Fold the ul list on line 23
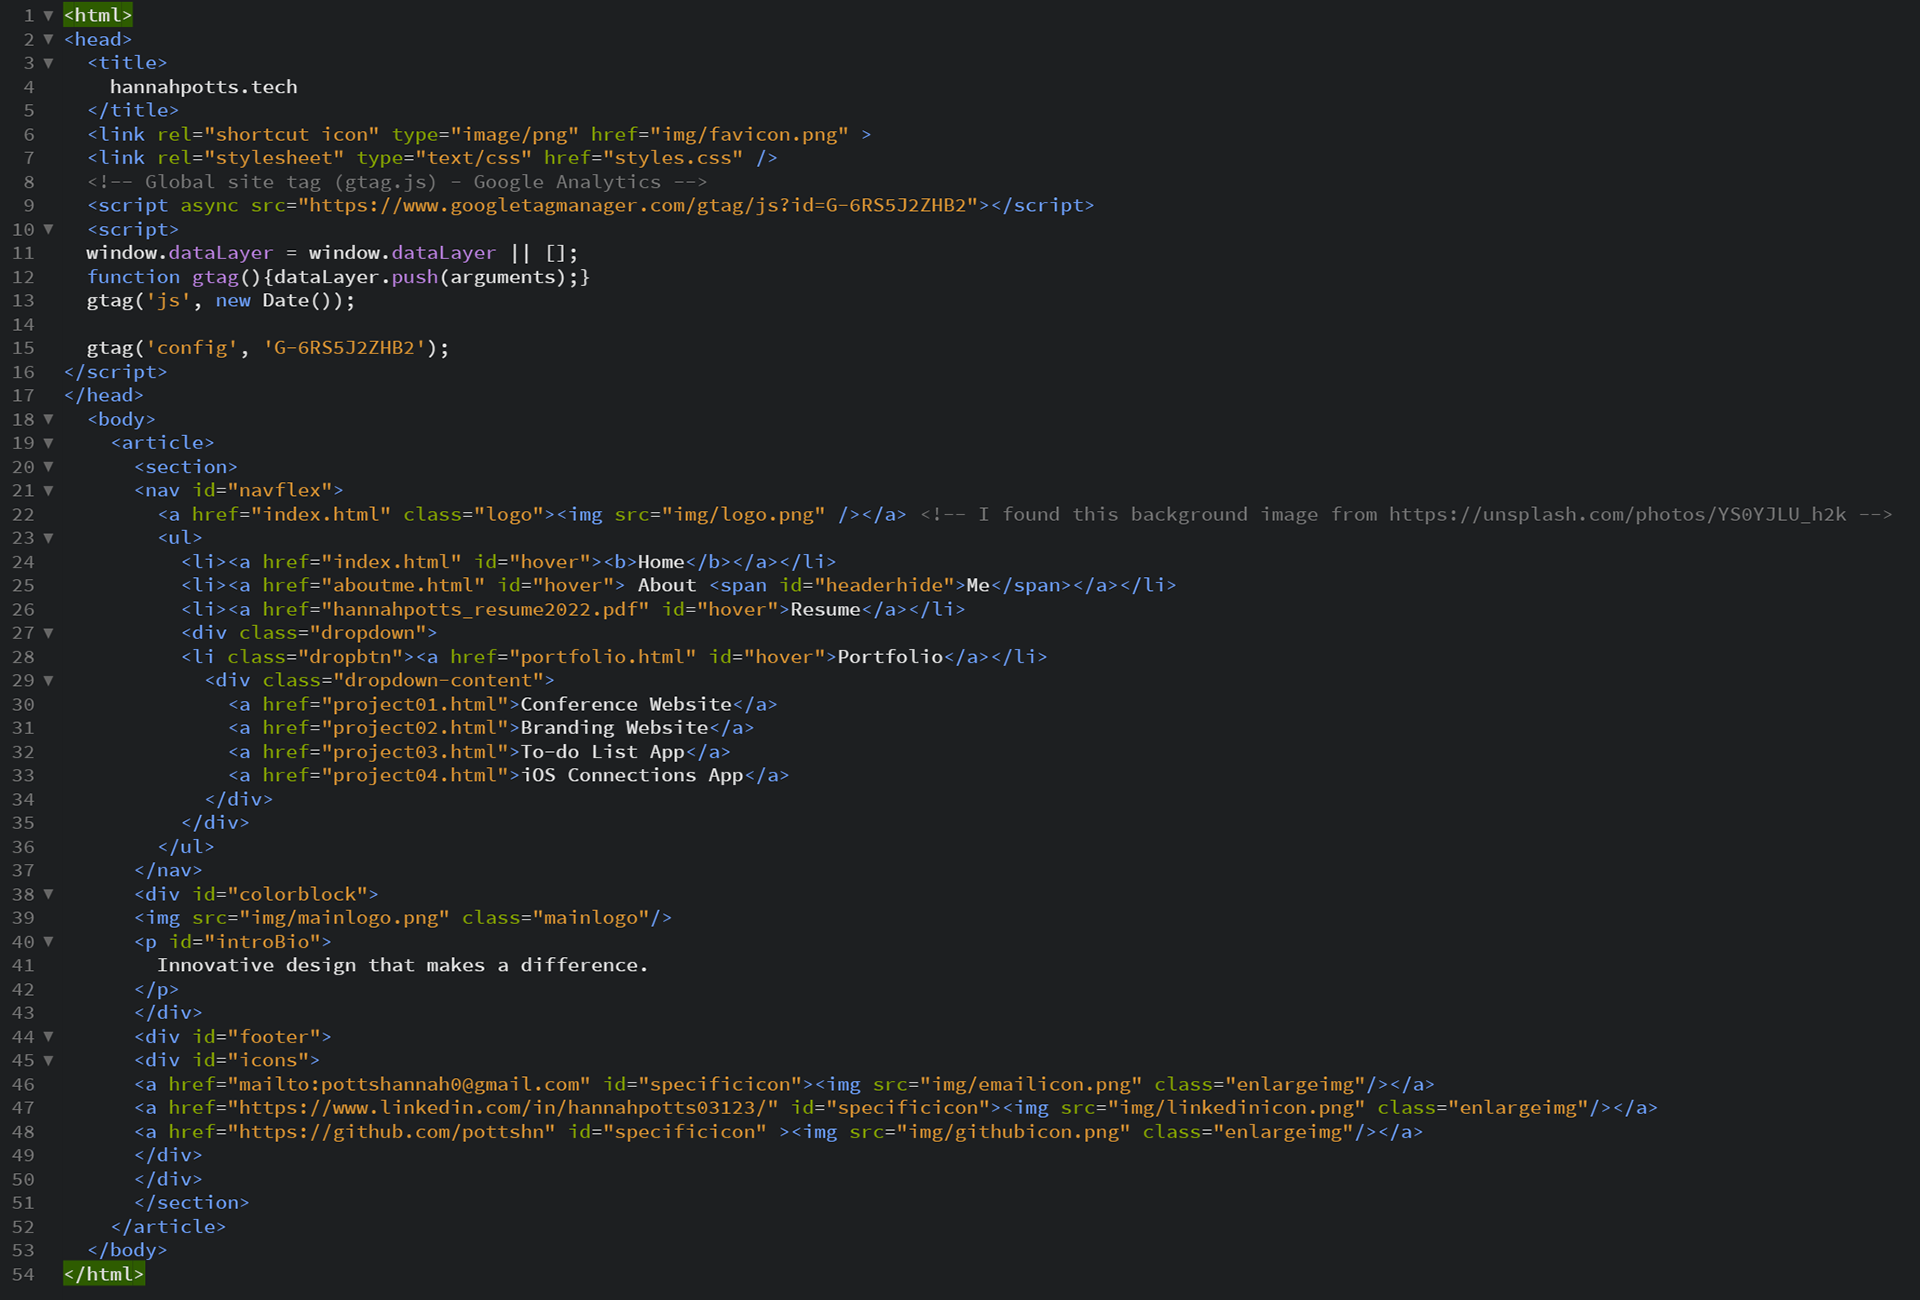This screenshot has width=1920, height=1300. tap(48, 538)
